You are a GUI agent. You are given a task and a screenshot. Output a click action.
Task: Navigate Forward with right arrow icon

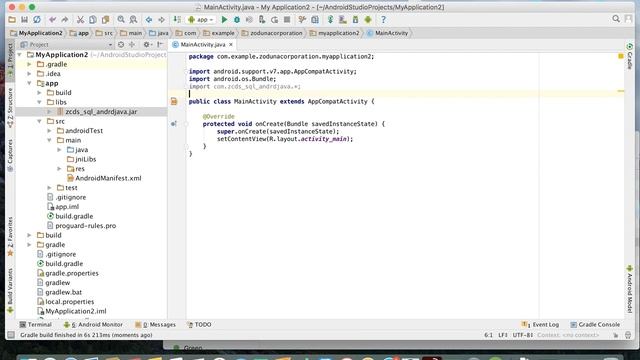162,20
